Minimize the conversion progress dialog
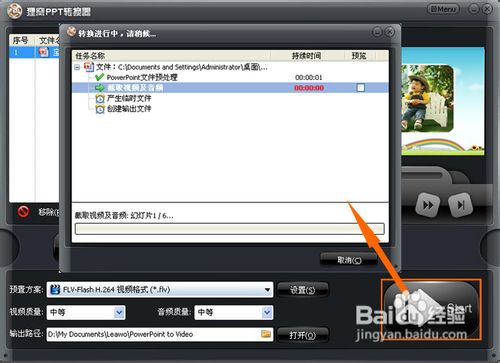 click(377, 32)
